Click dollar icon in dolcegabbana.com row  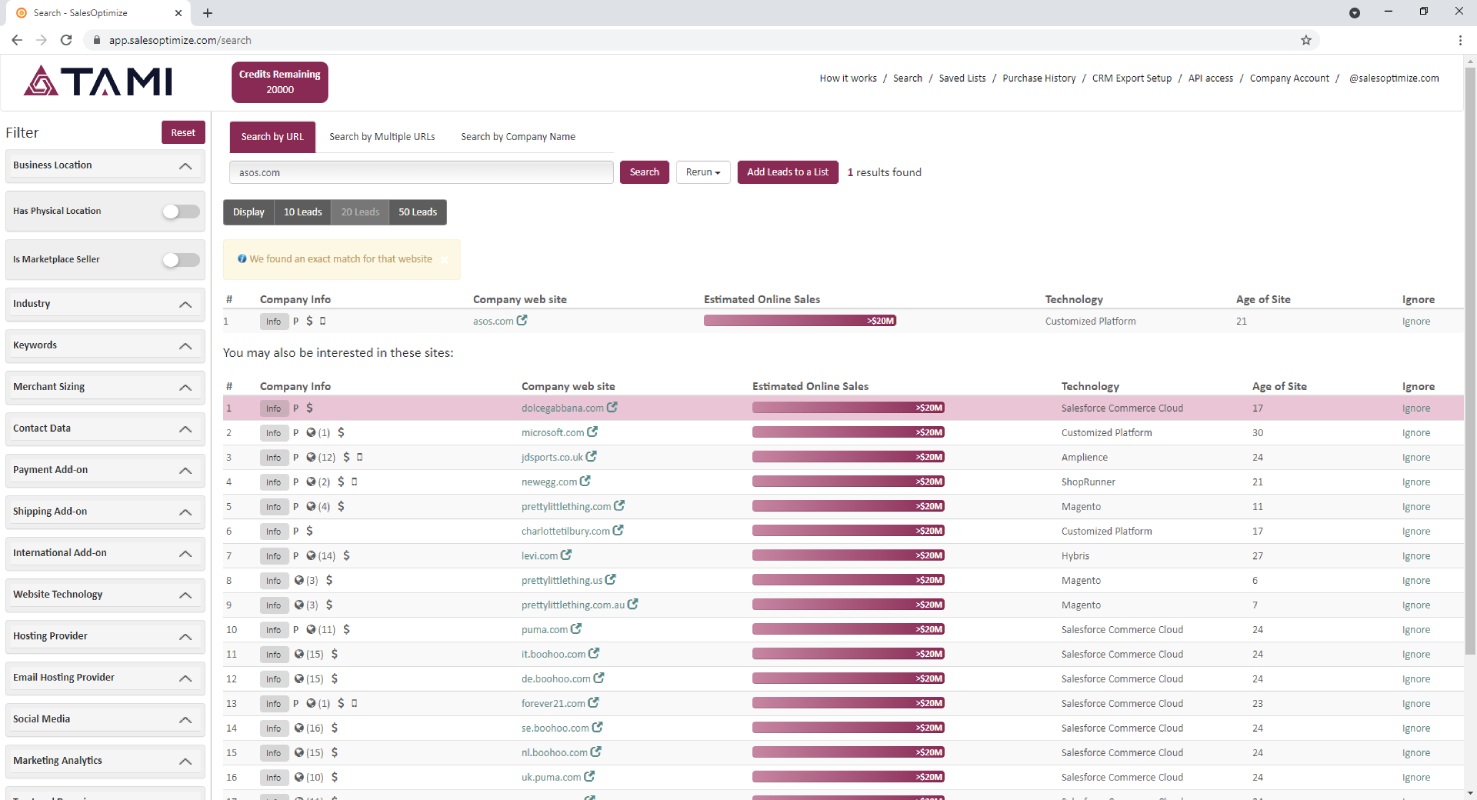(310, 408)
